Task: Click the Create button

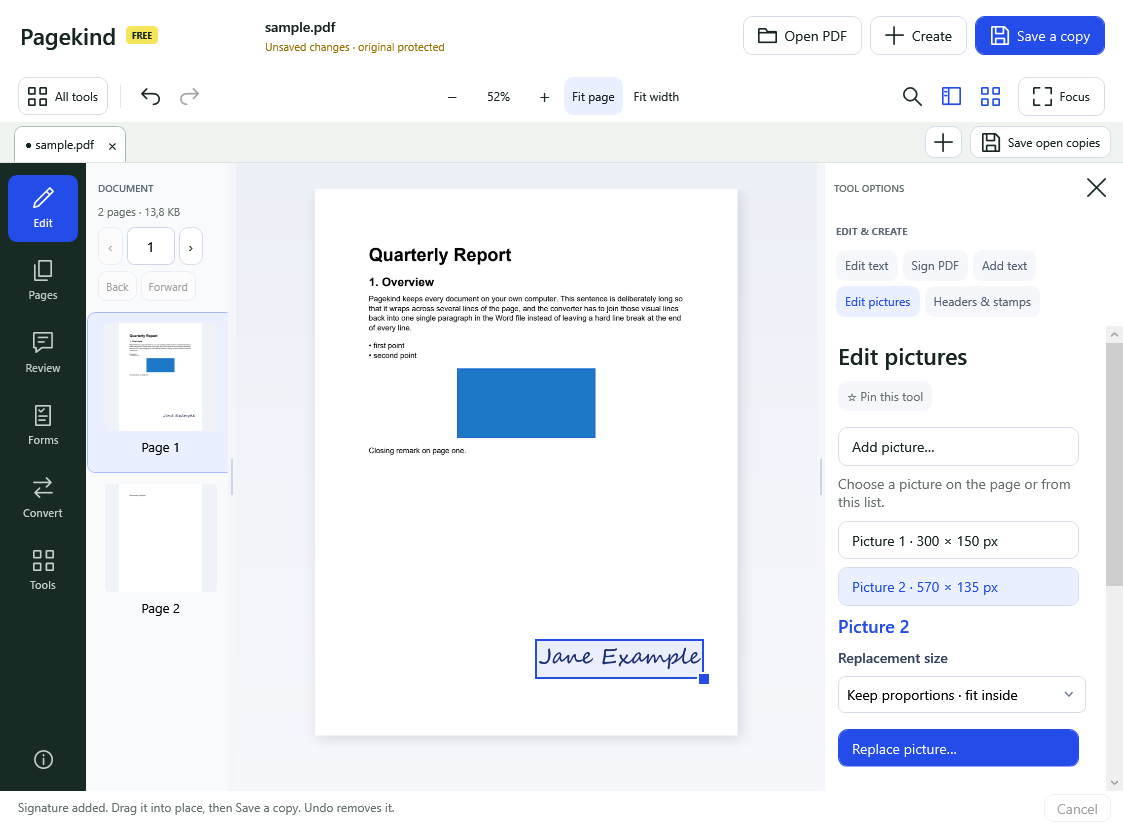Action: click(x=918, y=36)
